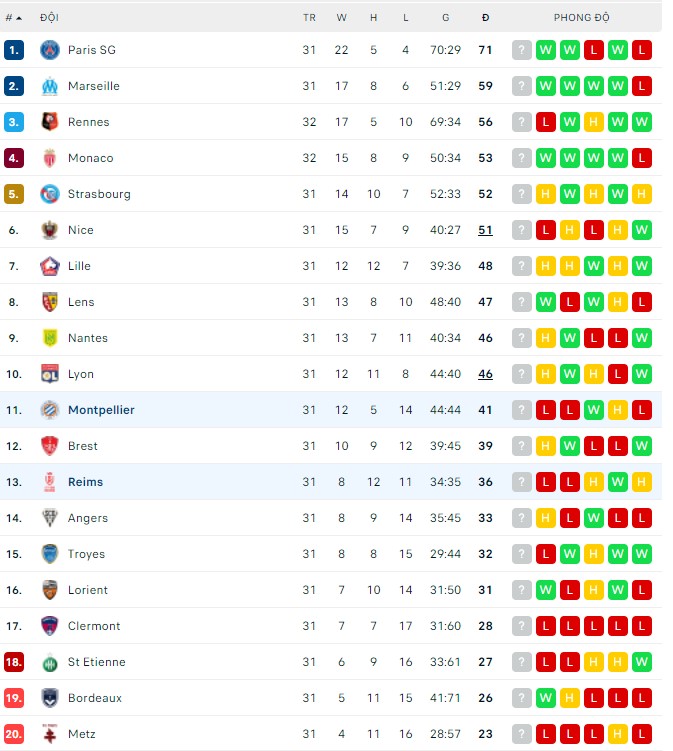Click the Bordeaux club logo

tap(50, 698)
